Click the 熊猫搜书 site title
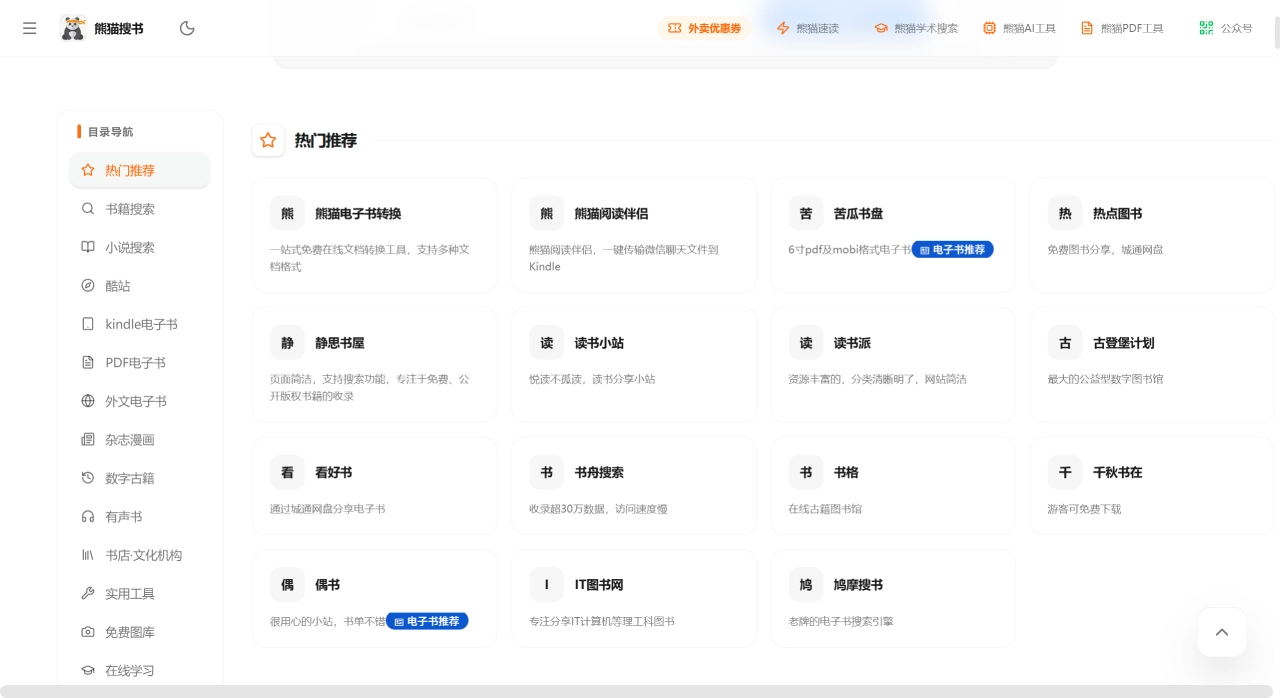 pyautogui.click(x=119, y=28)
